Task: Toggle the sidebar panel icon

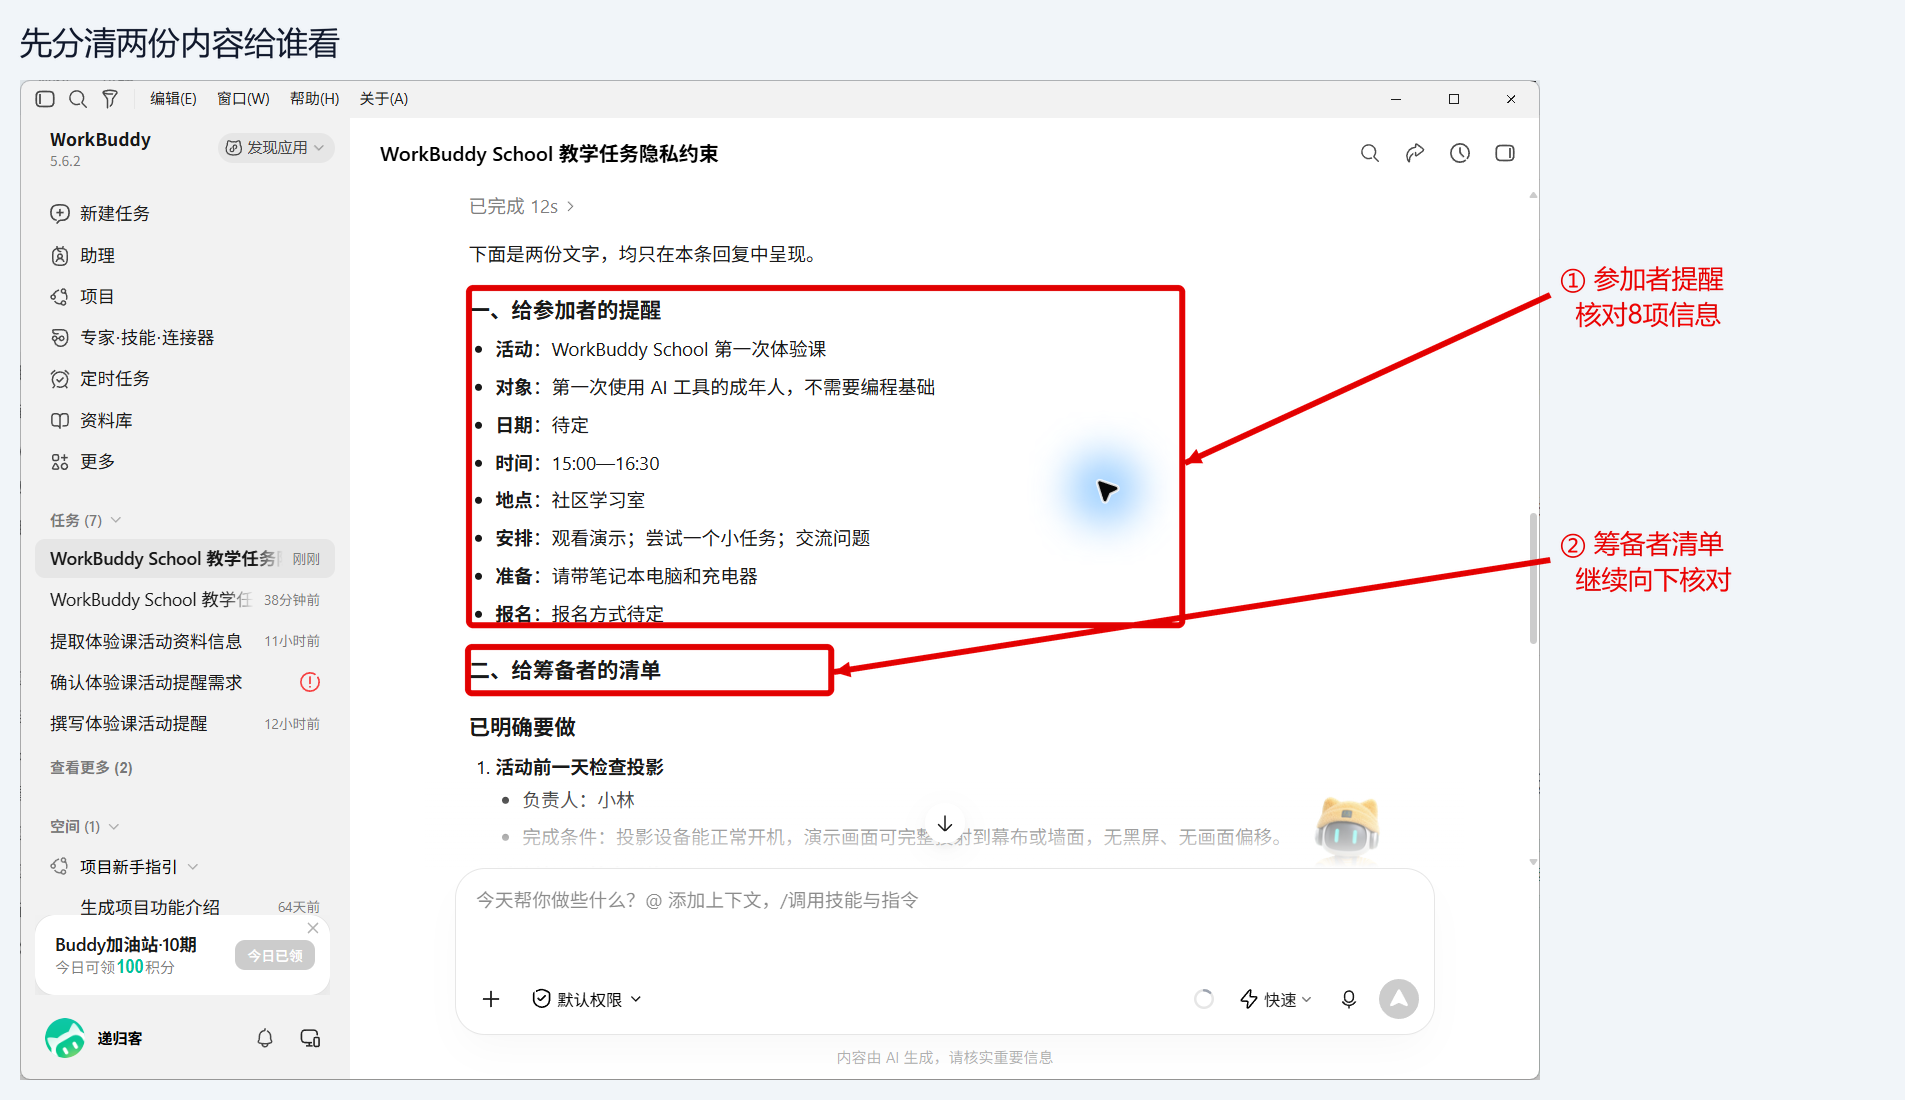Action: (45, 99)
